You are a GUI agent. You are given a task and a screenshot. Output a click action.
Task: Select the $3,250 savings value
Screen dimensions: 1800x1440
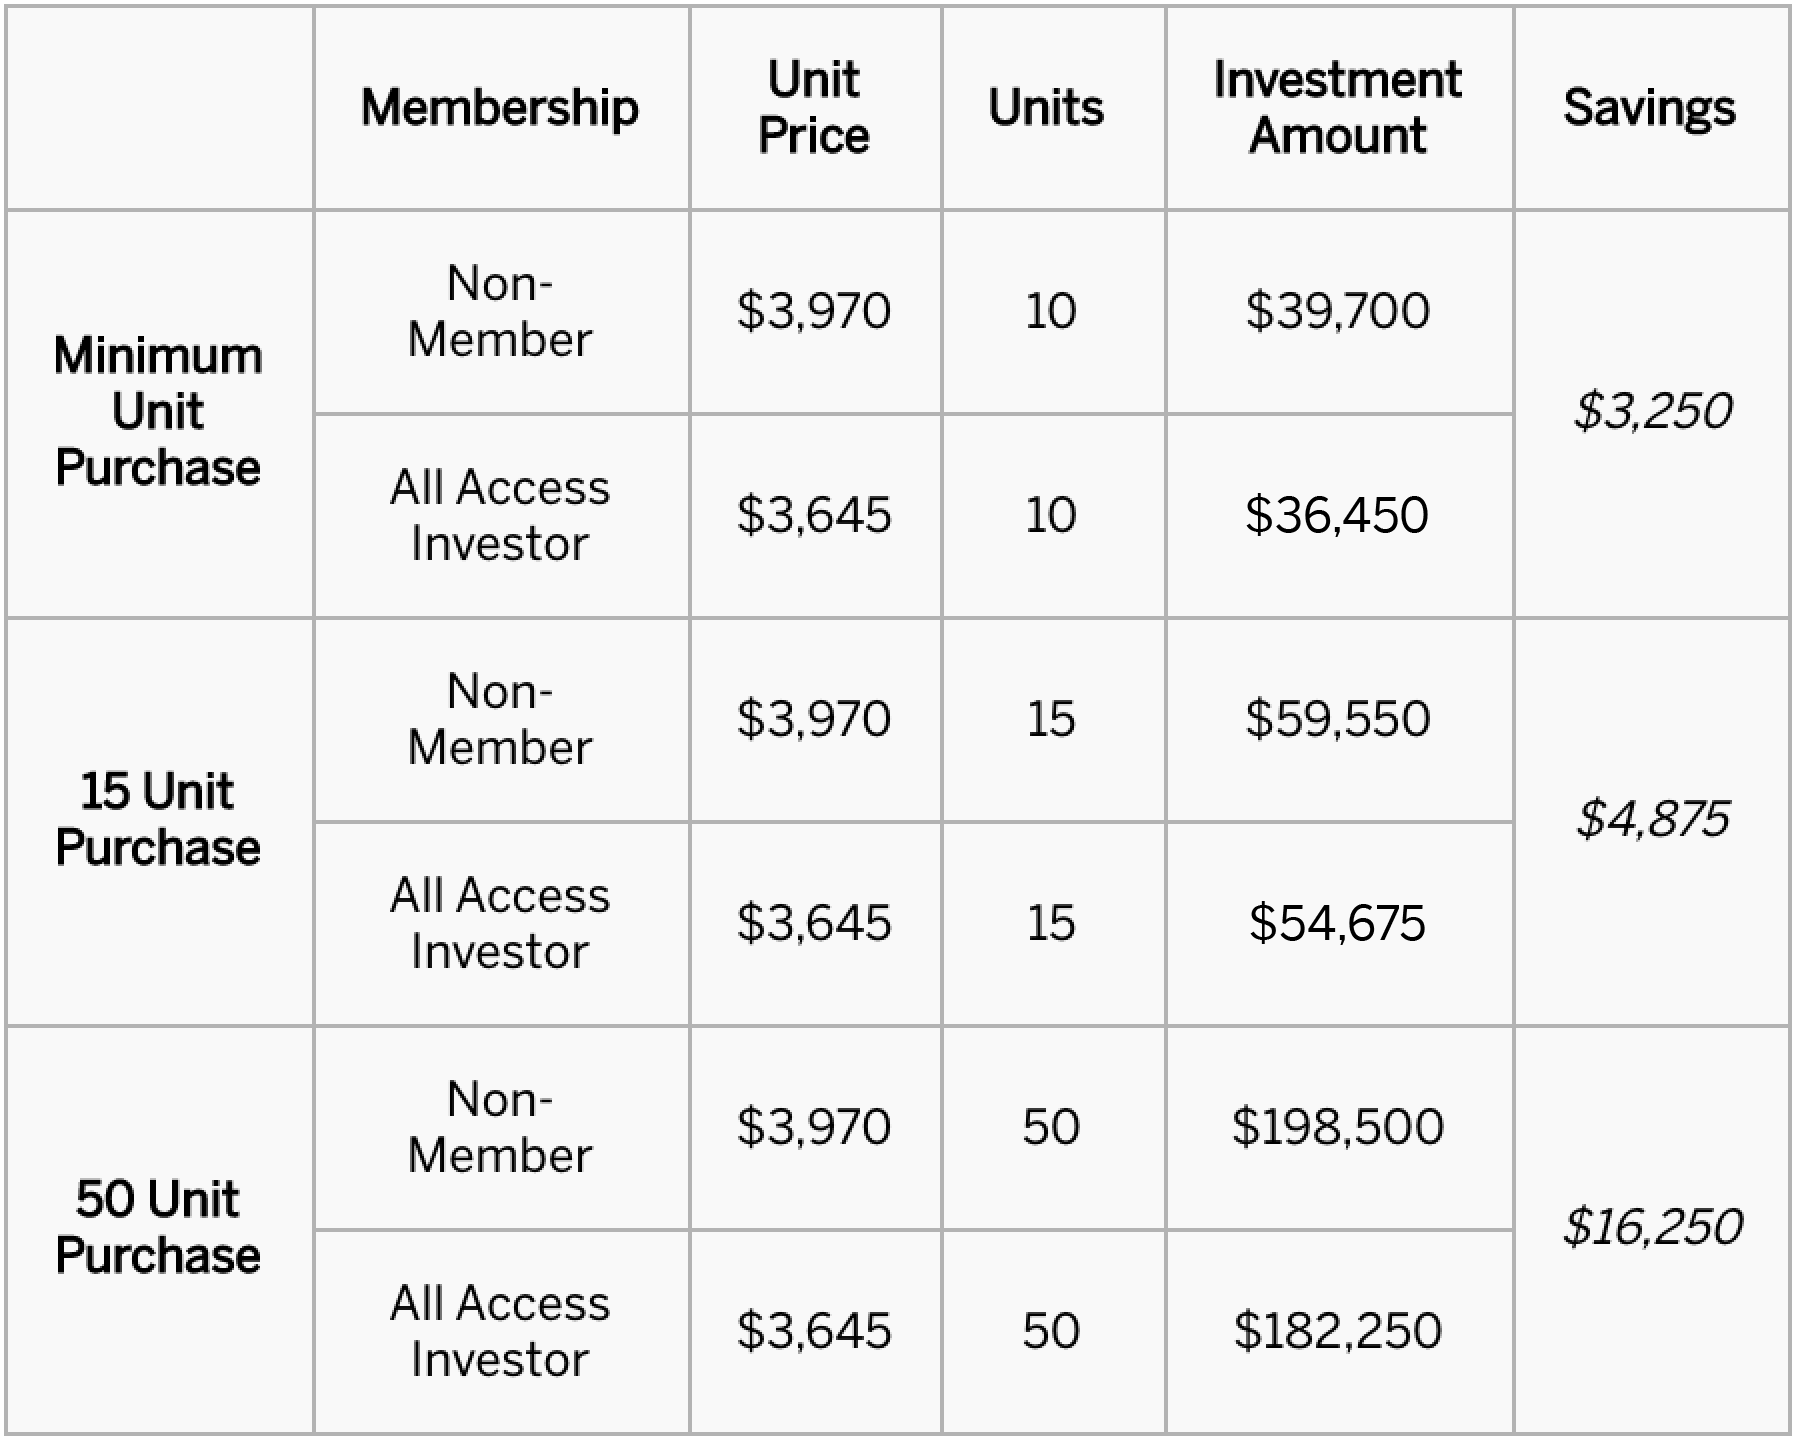[1652, 411]
